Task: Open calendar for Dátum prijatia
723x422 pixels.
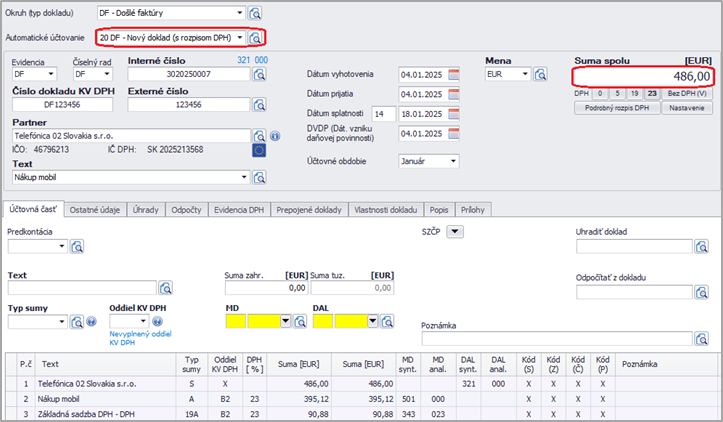Action: coord(454,94)
